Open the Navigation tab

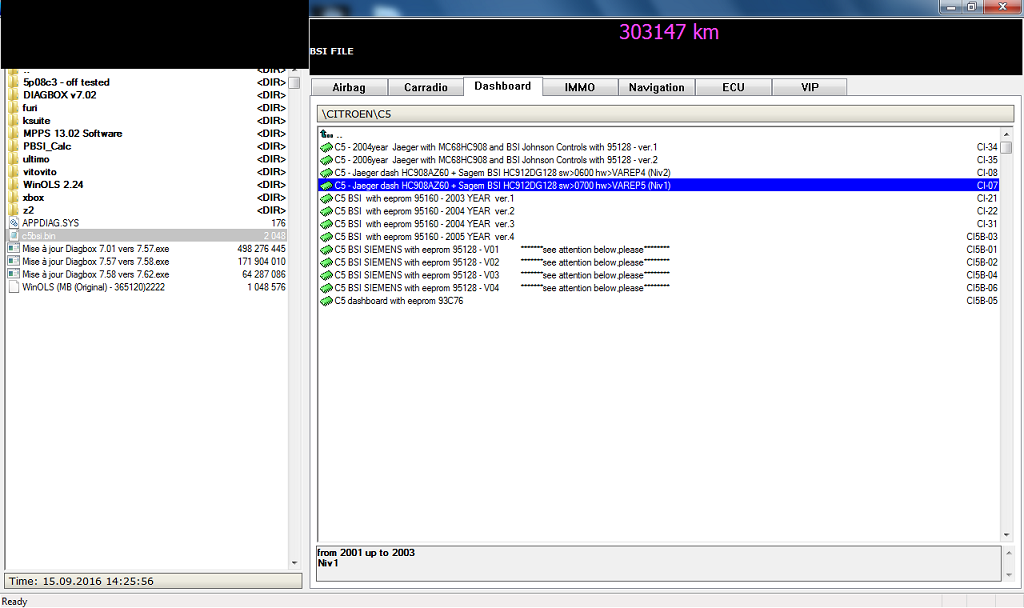[x=656, y=88]
